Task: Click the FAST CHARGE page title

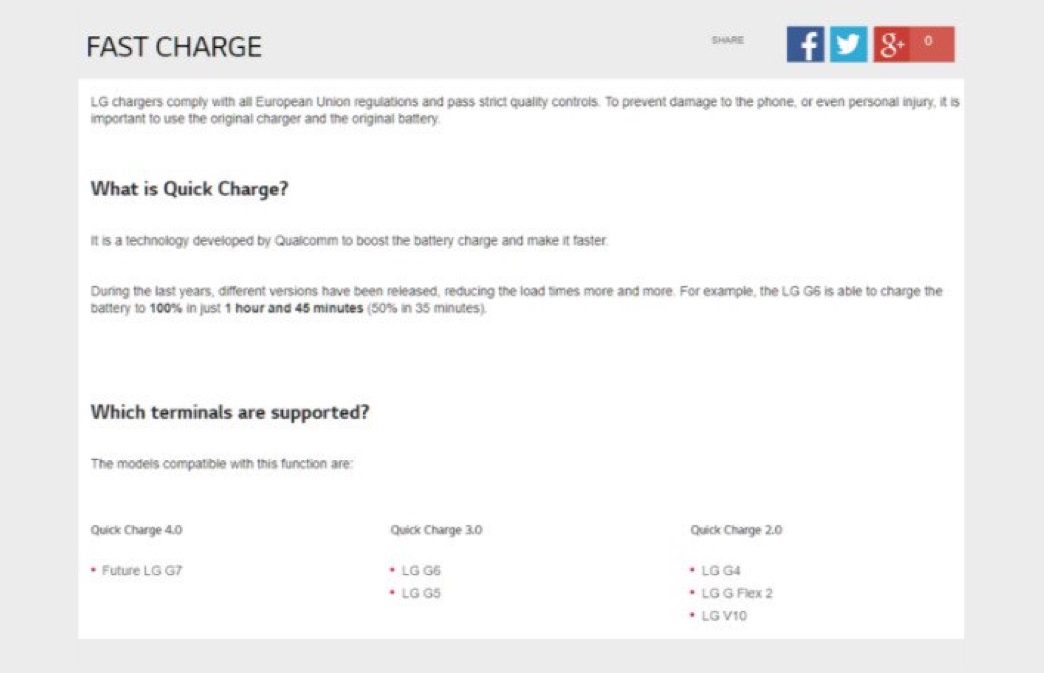Action: (x=174, y=47)
